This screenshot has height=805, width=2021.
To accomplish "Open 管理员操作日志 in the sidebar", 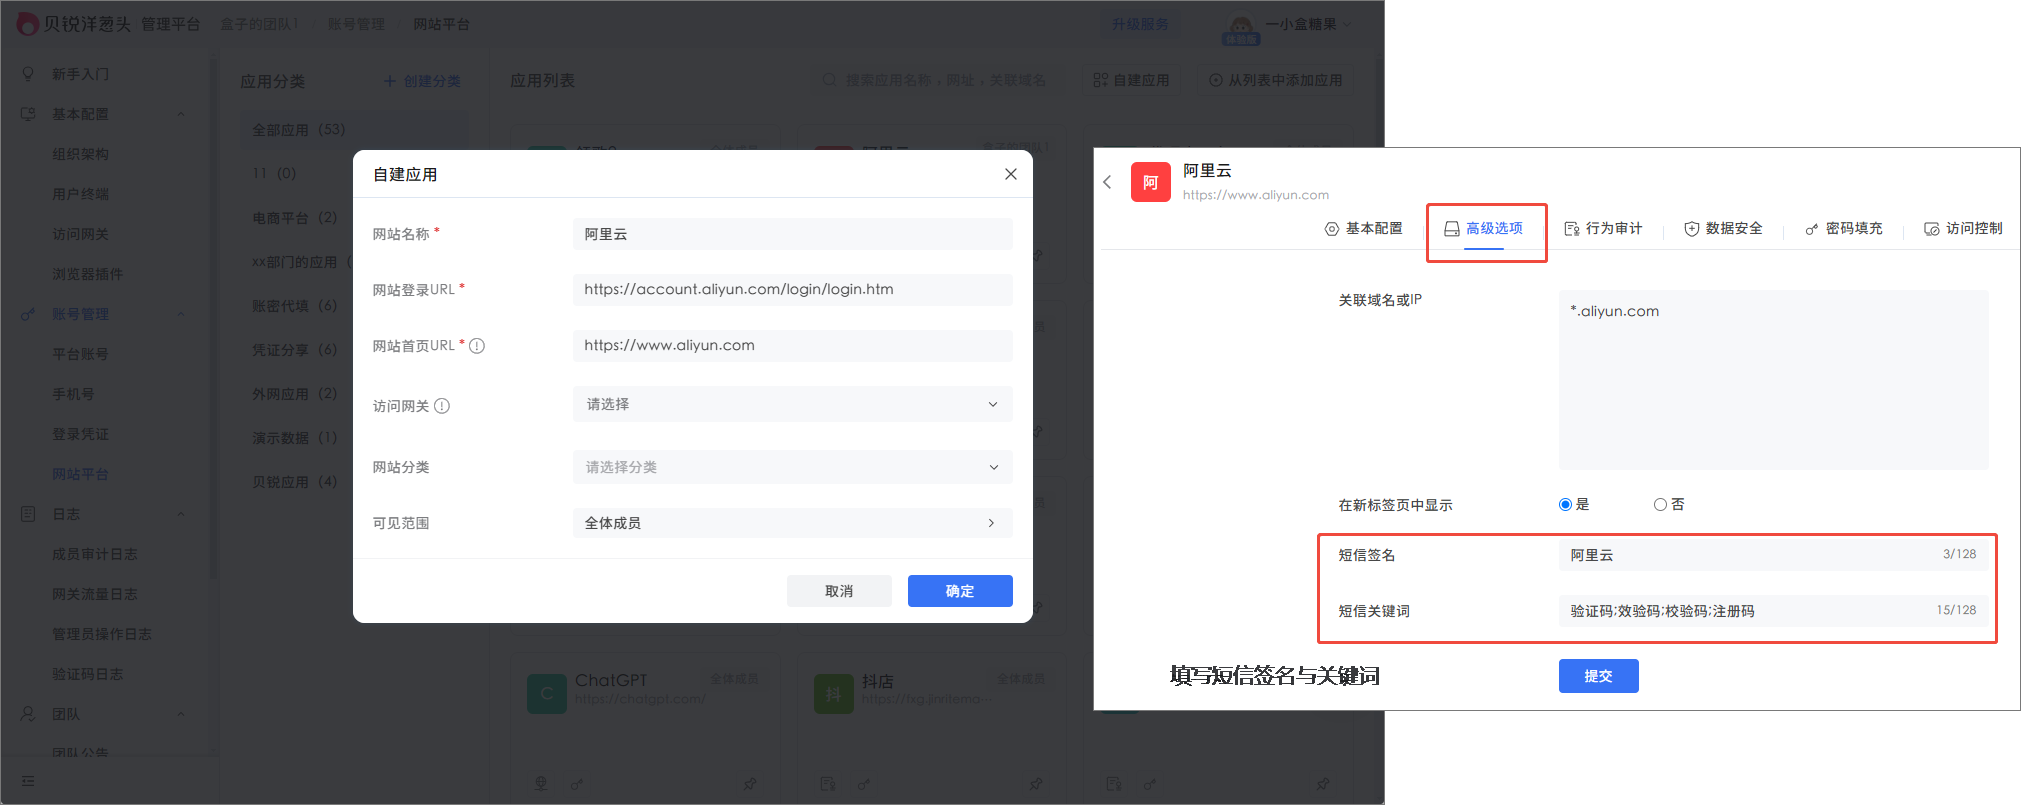I will 102,634.
